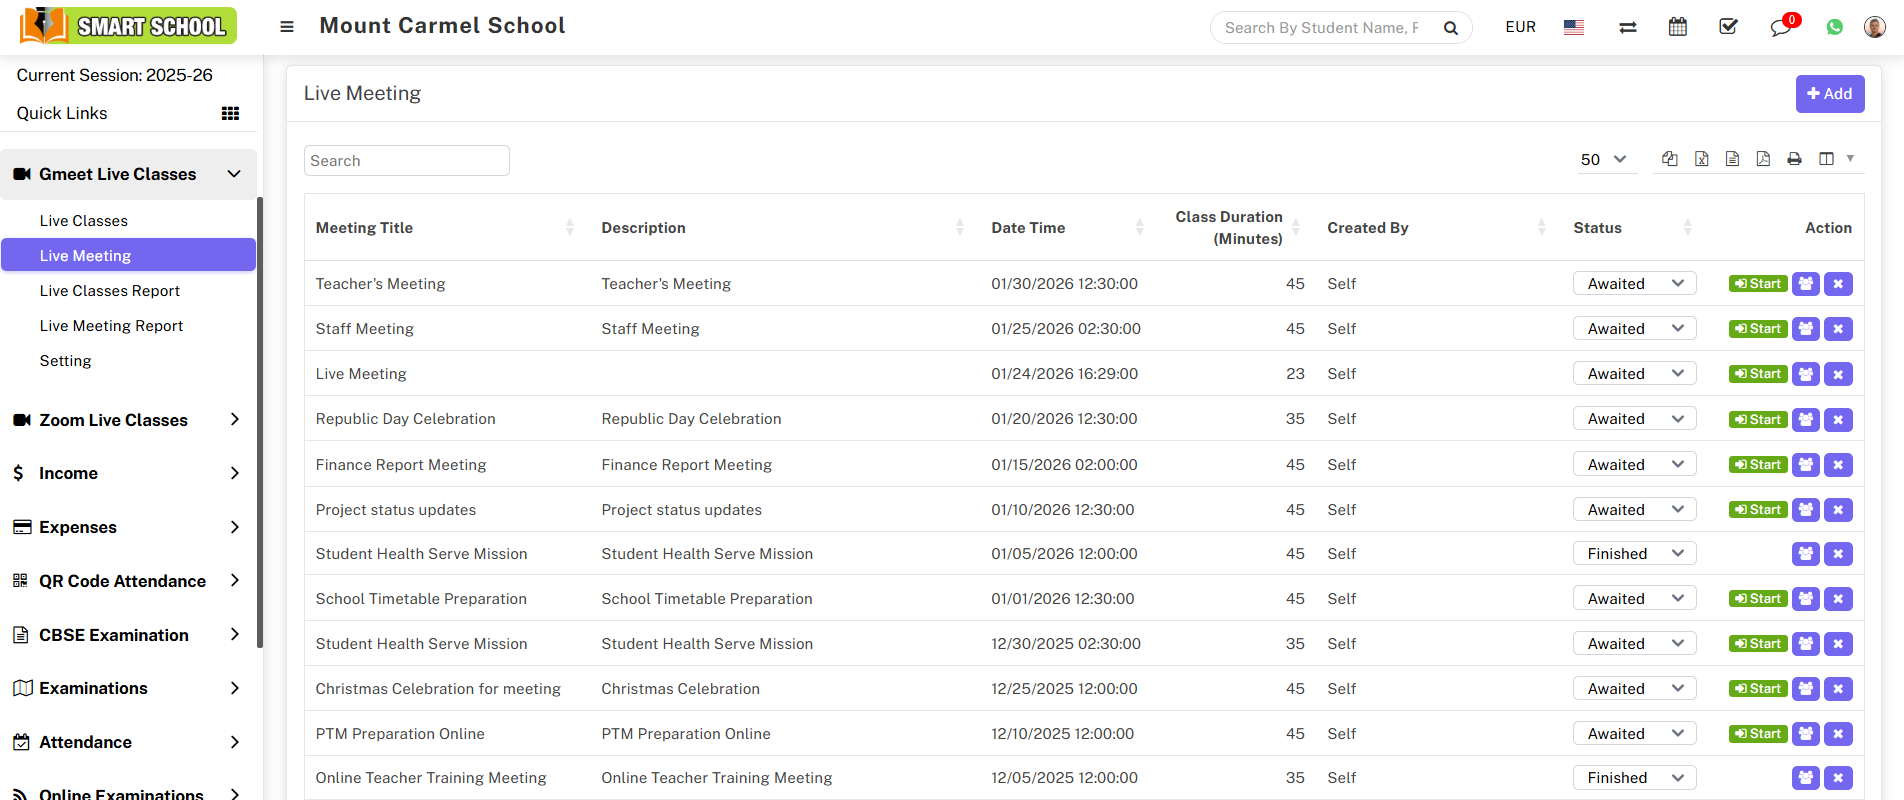The width and height of the screenshot is (1904, 800).
Task: Click the Add meeting button
Action: [1829, 94]
